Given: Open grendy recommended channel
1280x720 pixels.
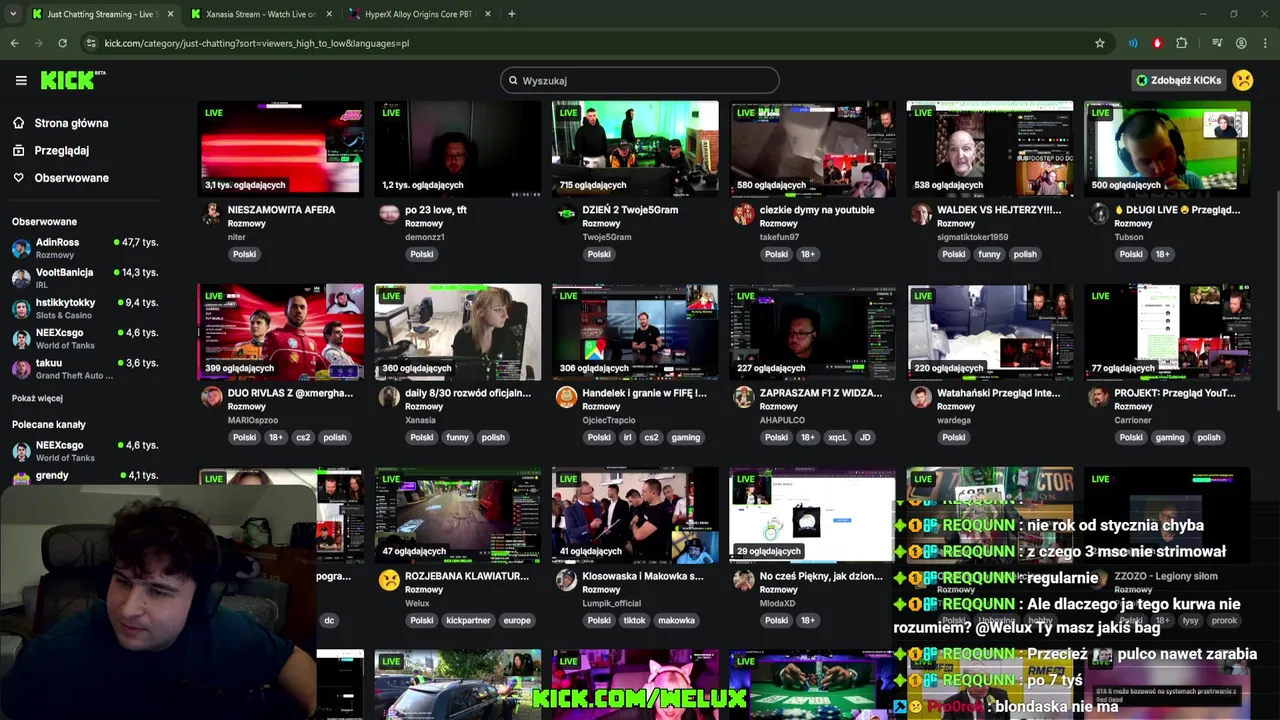Looking at the screenshot, I should [x=85, y=476].
